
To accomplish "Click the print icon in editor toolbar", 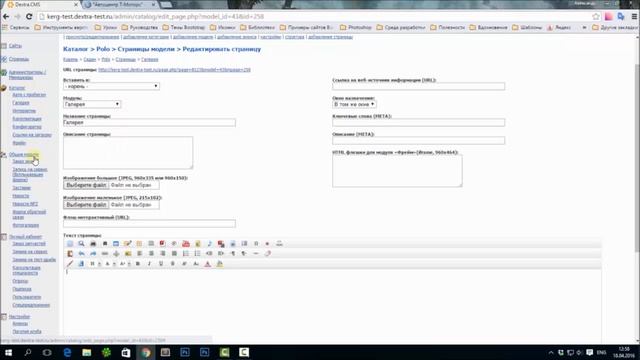I will coord(93,244).
